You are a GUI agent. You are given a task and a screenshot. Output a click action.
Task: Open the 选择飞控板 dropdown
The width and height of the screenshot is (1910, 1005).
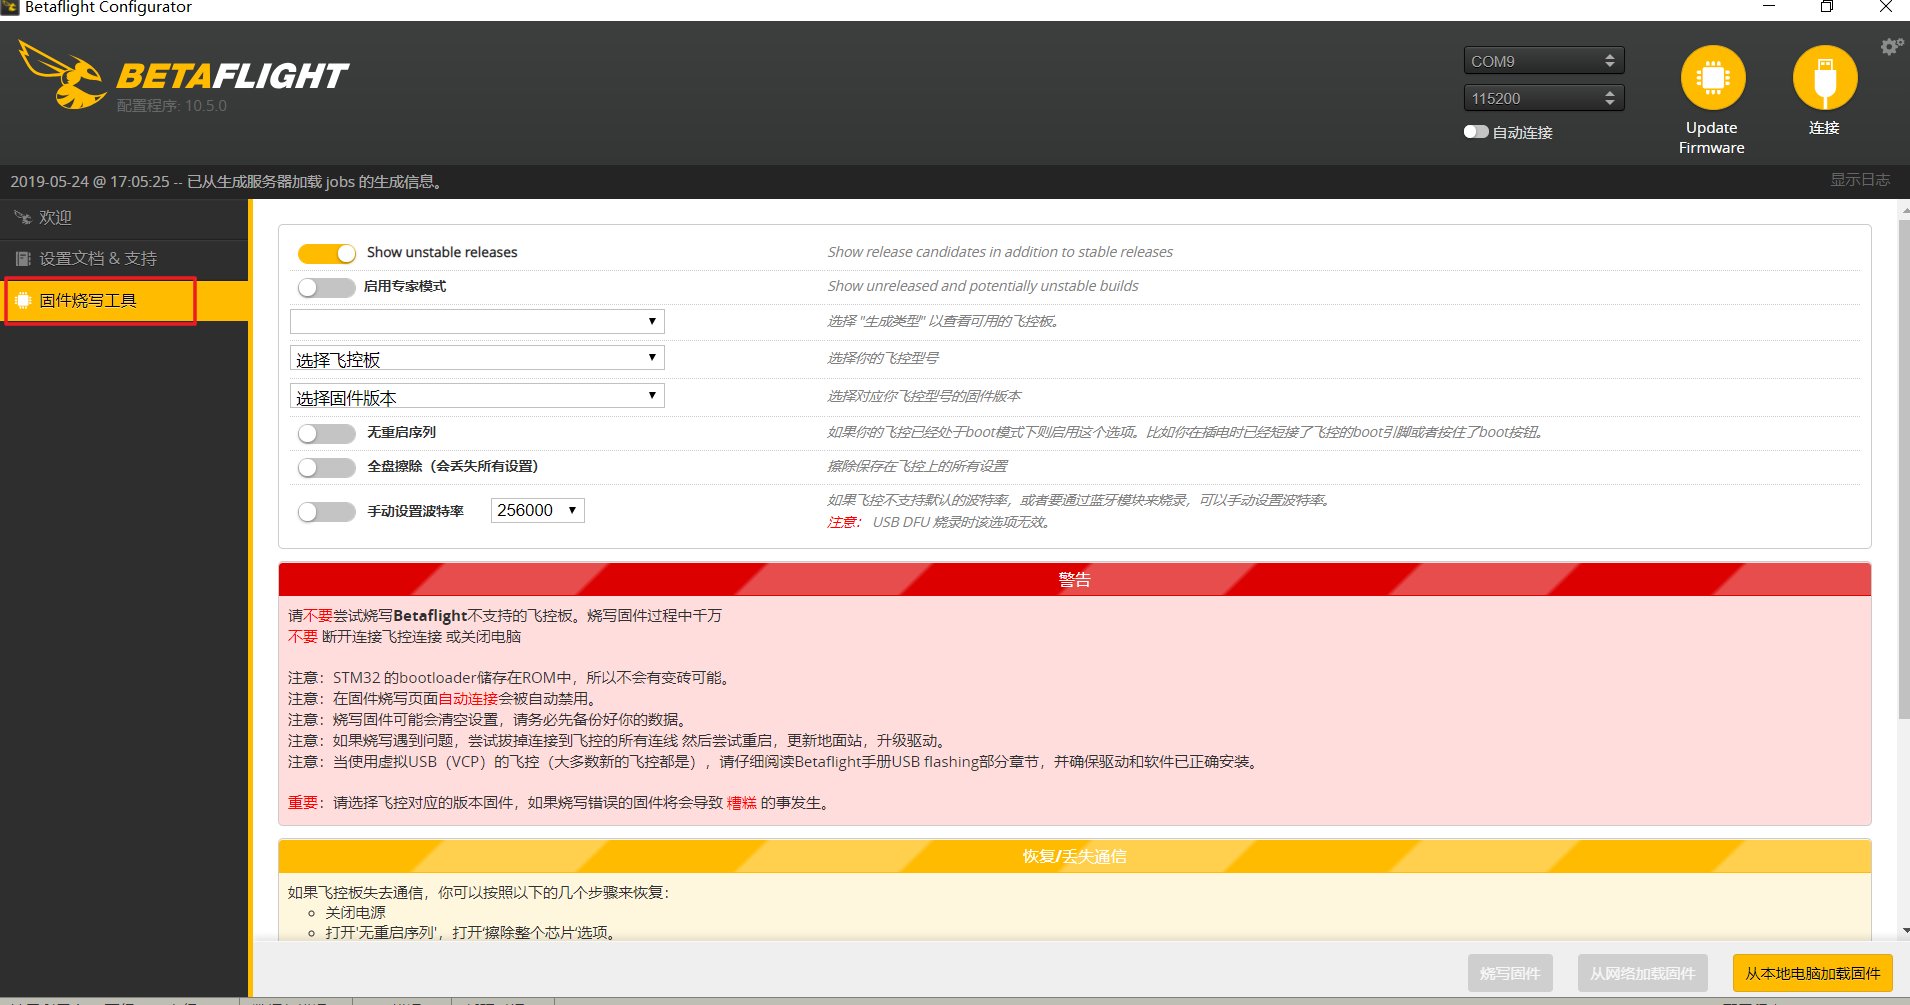[476, 357]
